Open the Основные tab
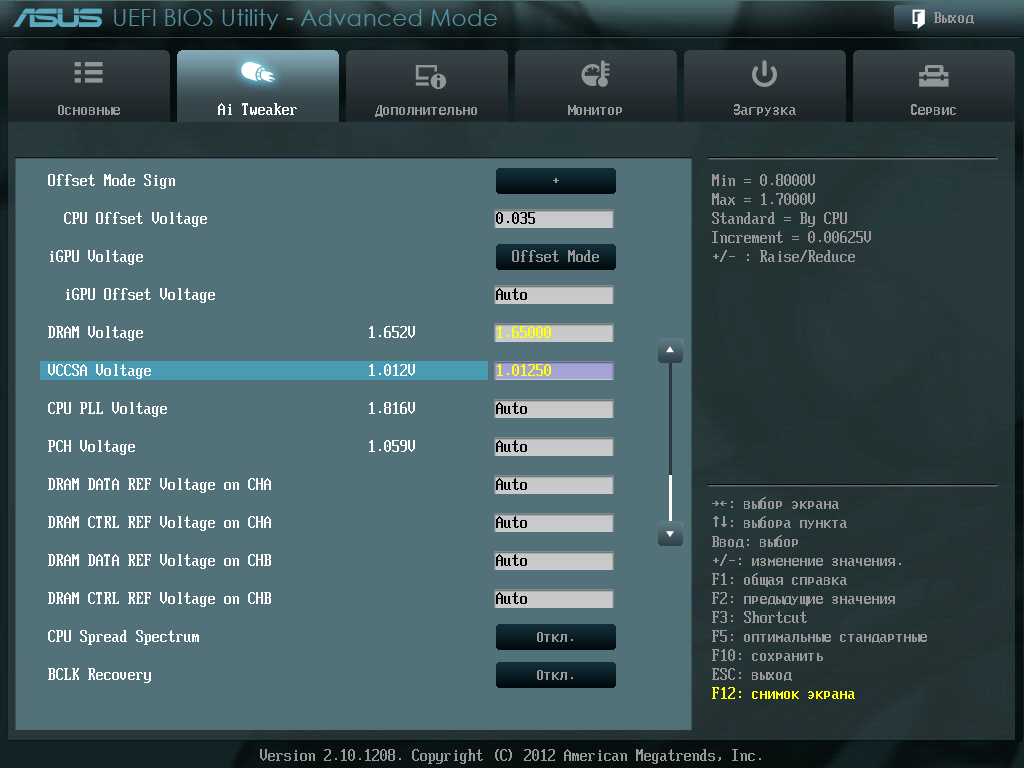The image size is (1024, 768). pyautogui.click(x=89, y=86)
